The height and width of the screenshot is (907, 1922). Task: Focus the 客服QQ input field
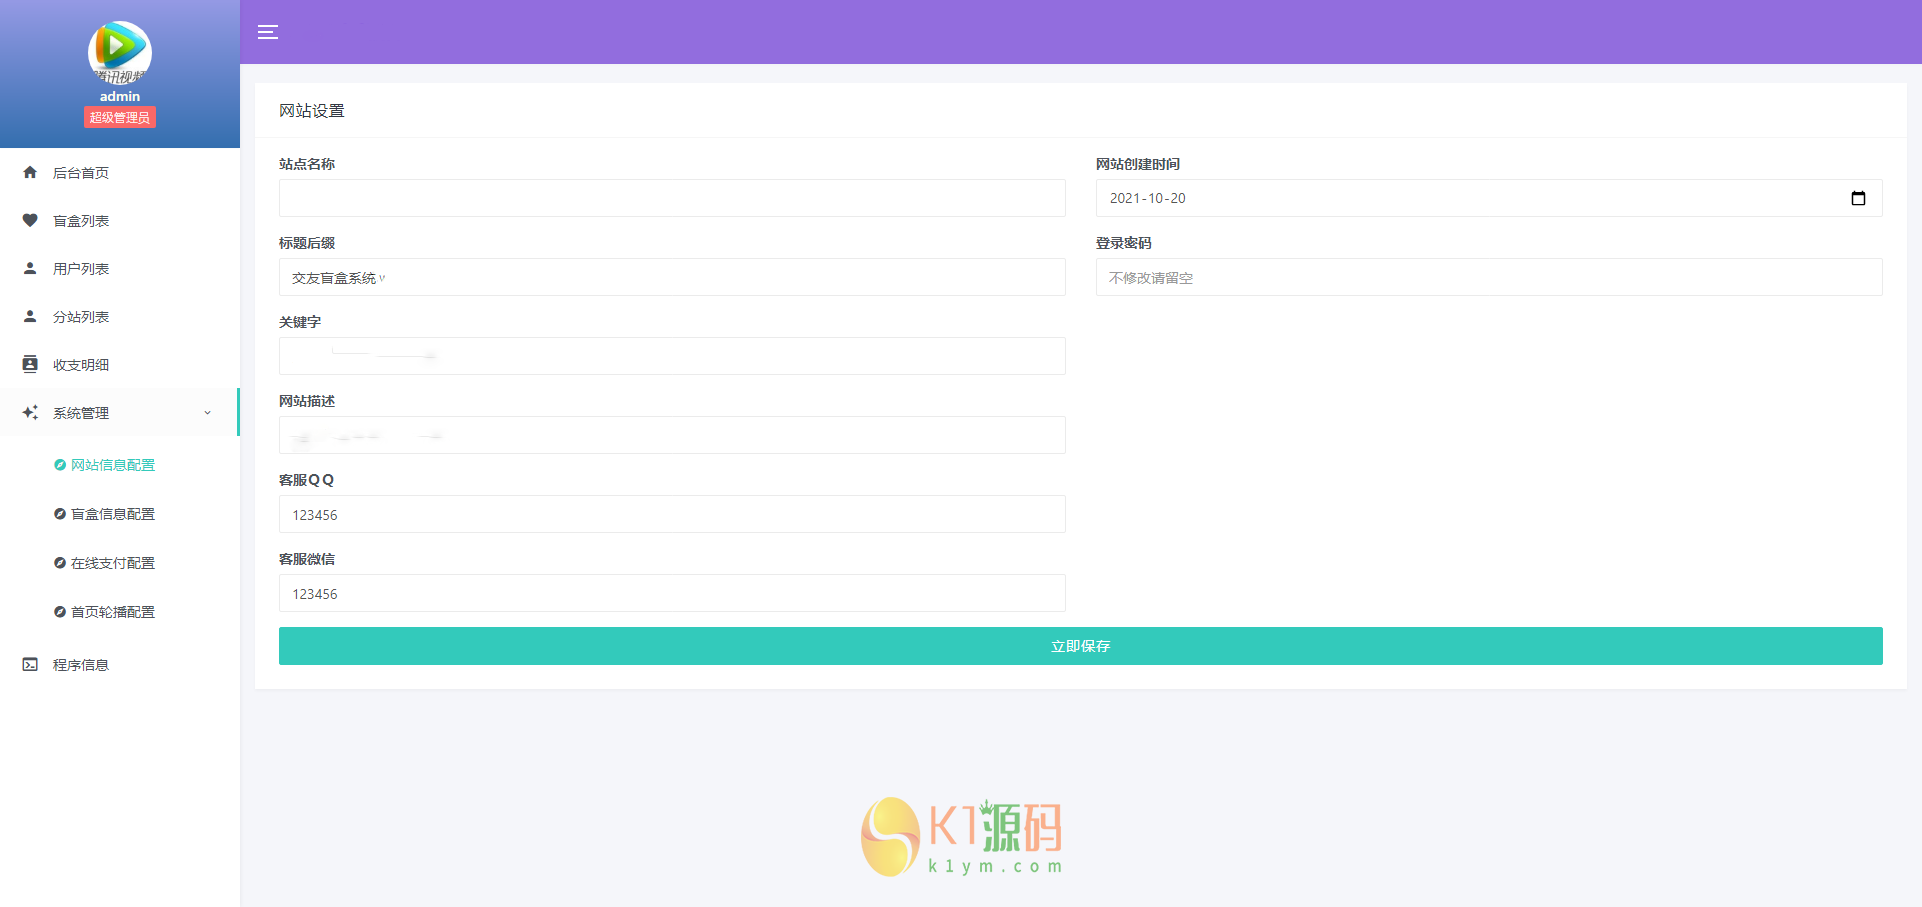tap(672, 514)
